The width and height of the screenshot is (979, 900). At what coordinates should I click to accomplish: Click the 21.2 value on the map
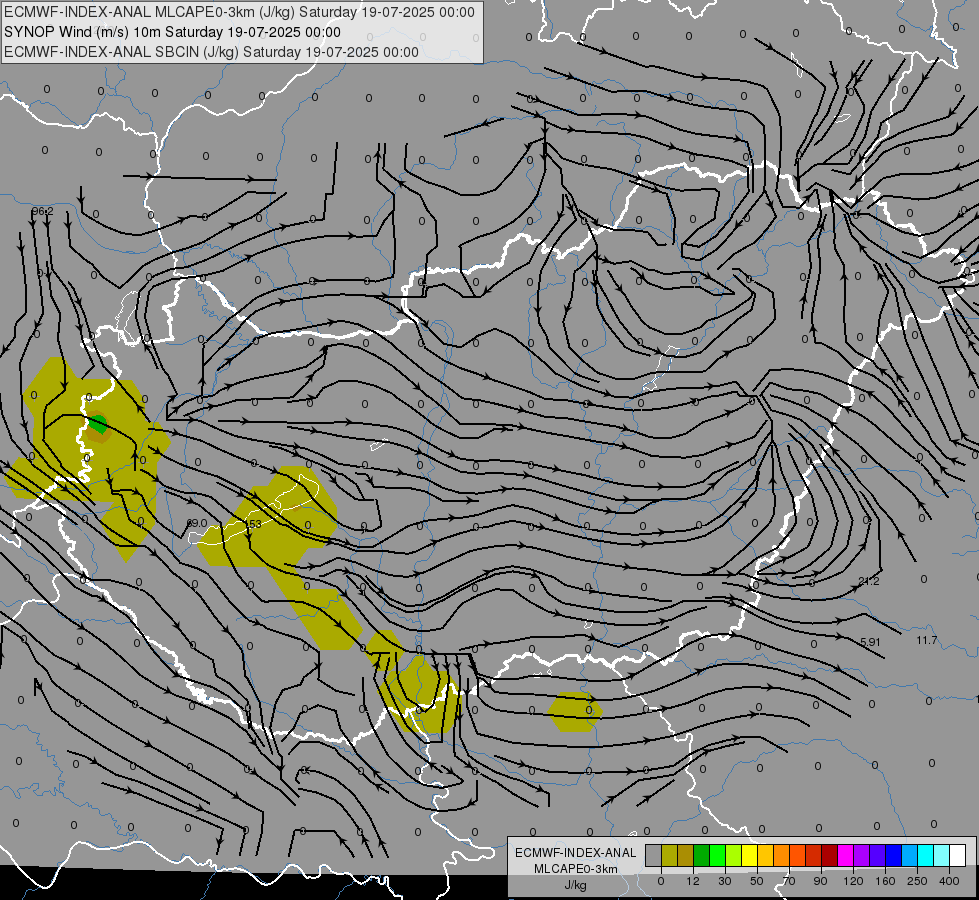[x=868, y=581]
